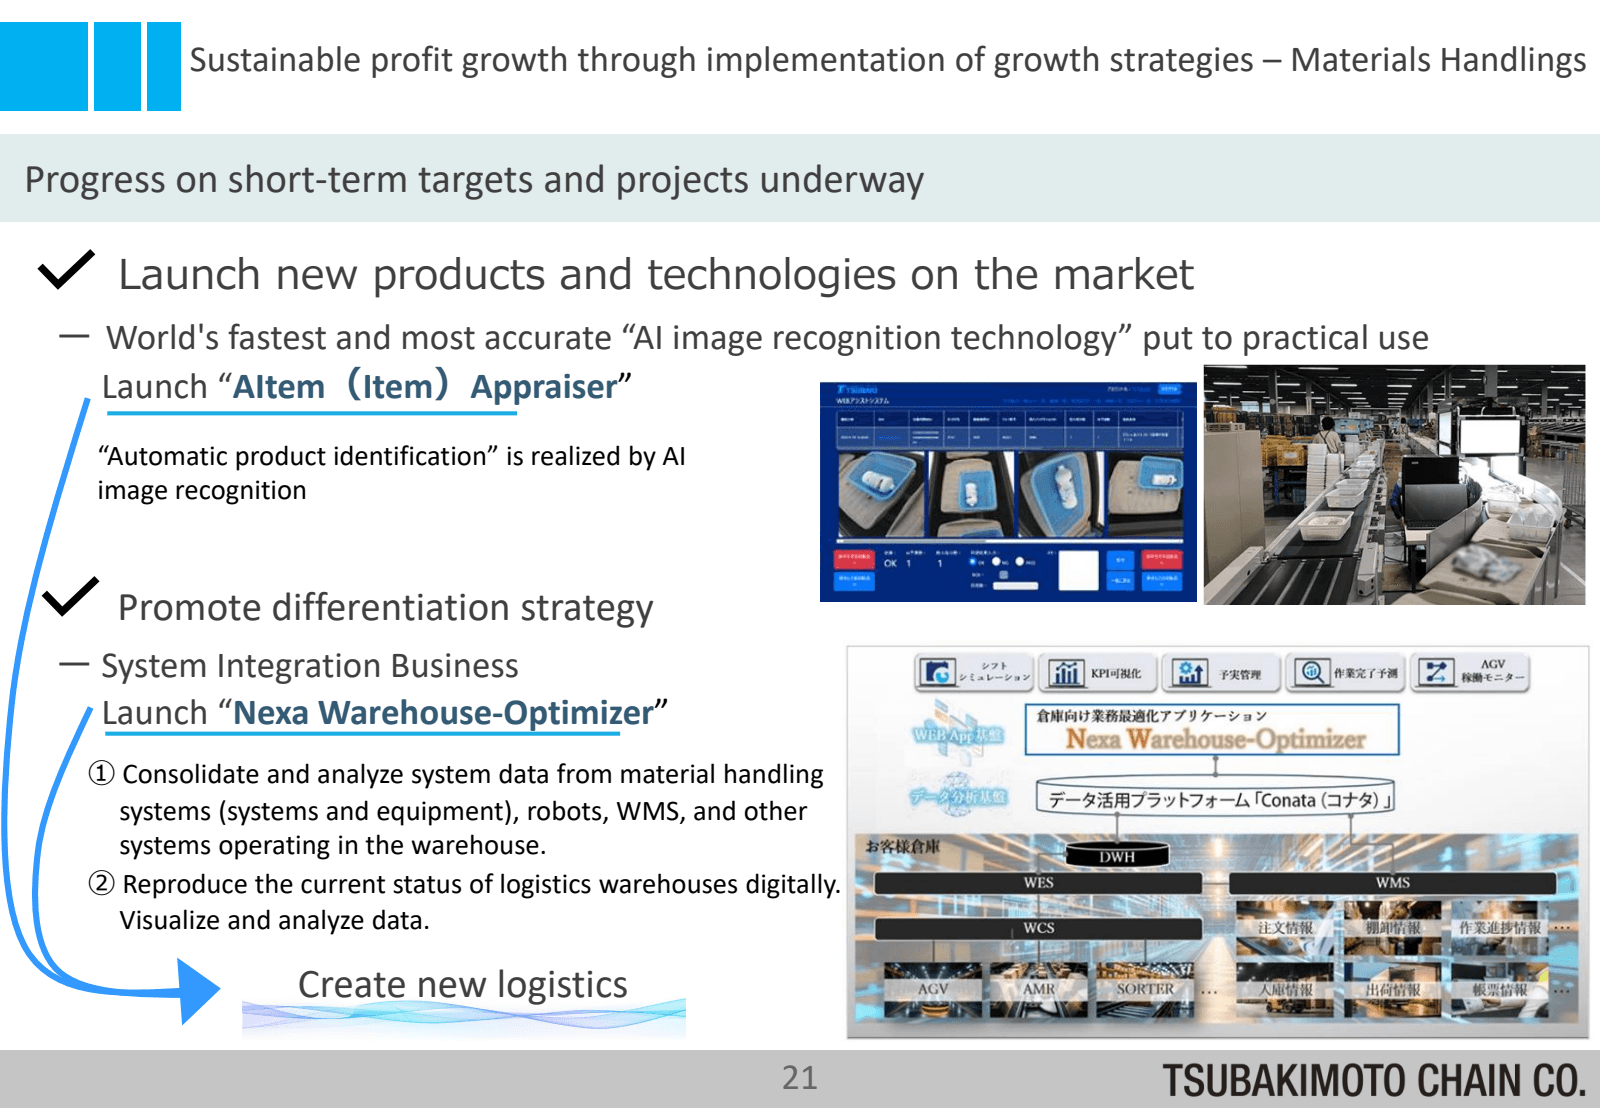
Task: Click the データ分析基盤 globe graphic
Action: (x=958, y=795)
